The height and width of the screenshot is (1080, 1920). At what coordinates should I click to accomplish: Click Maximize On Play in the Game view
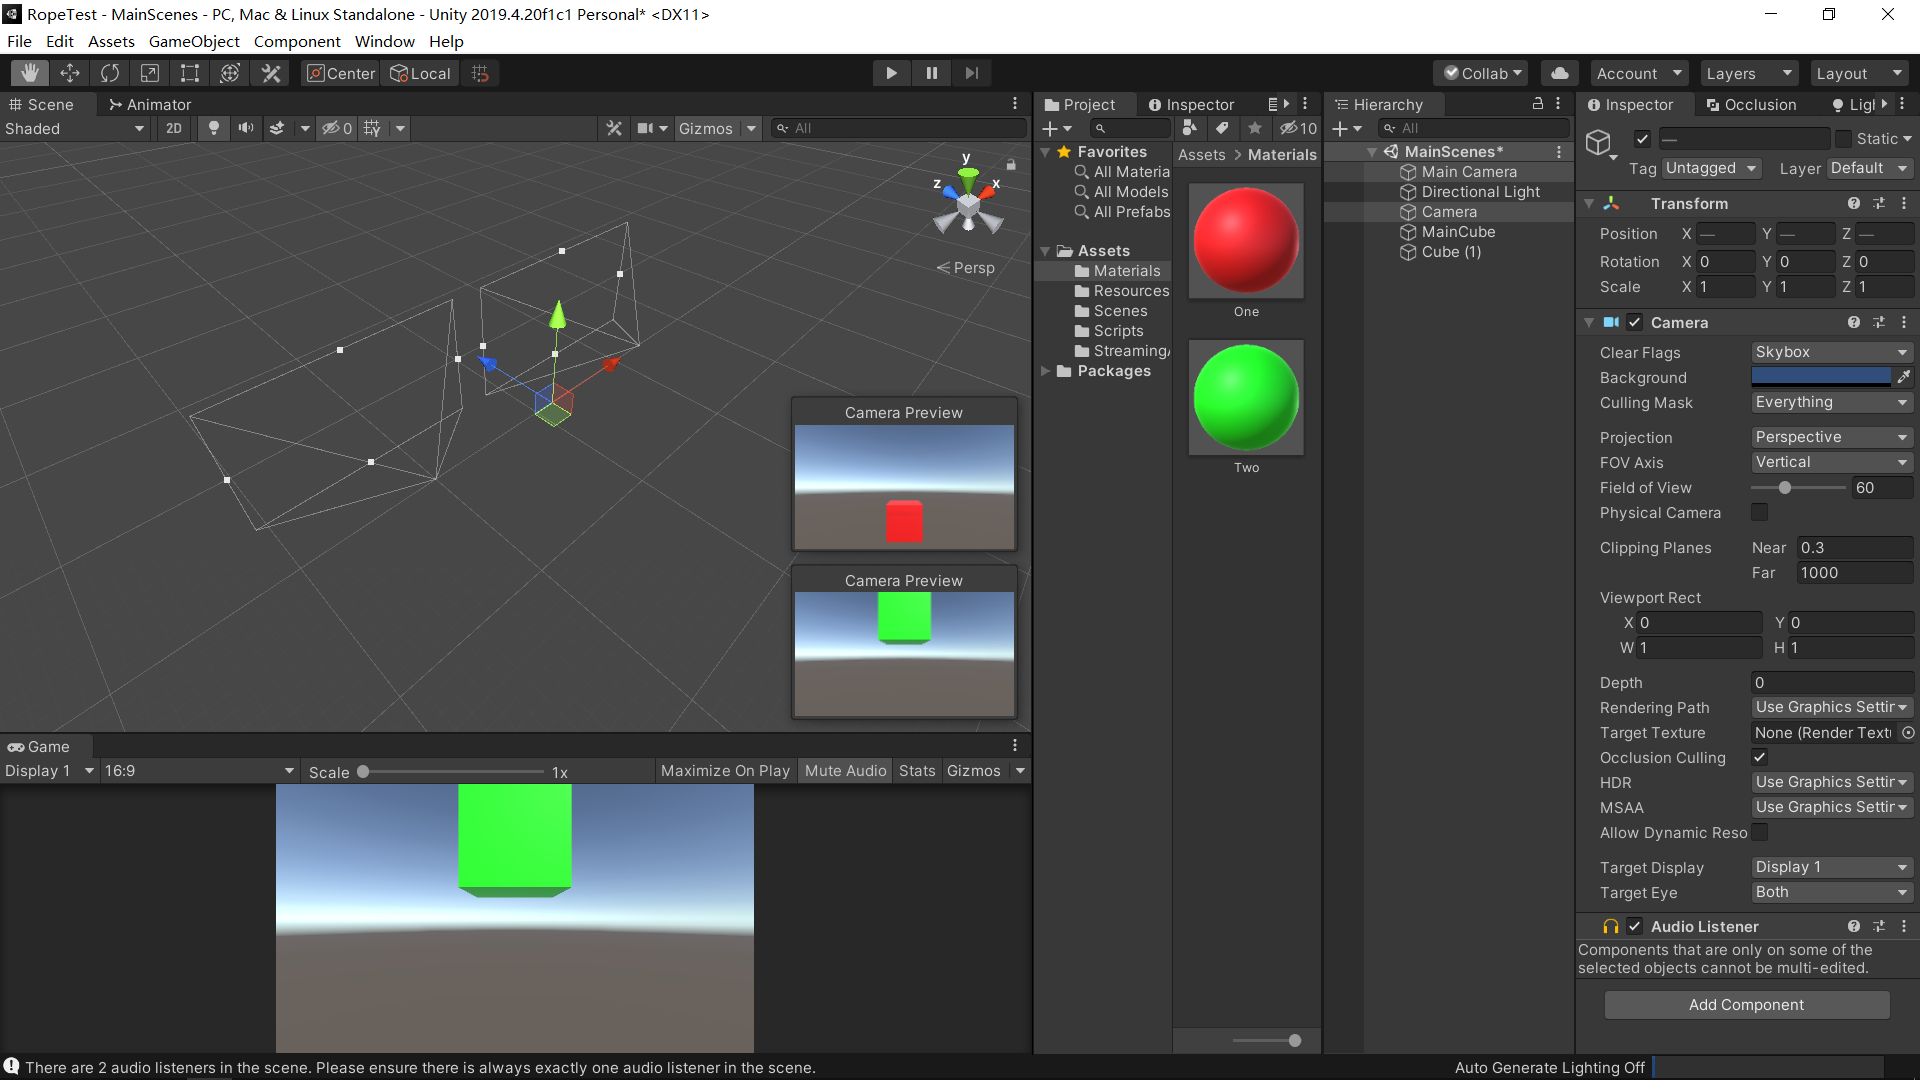pyautogui.click(x=724, y=770)
